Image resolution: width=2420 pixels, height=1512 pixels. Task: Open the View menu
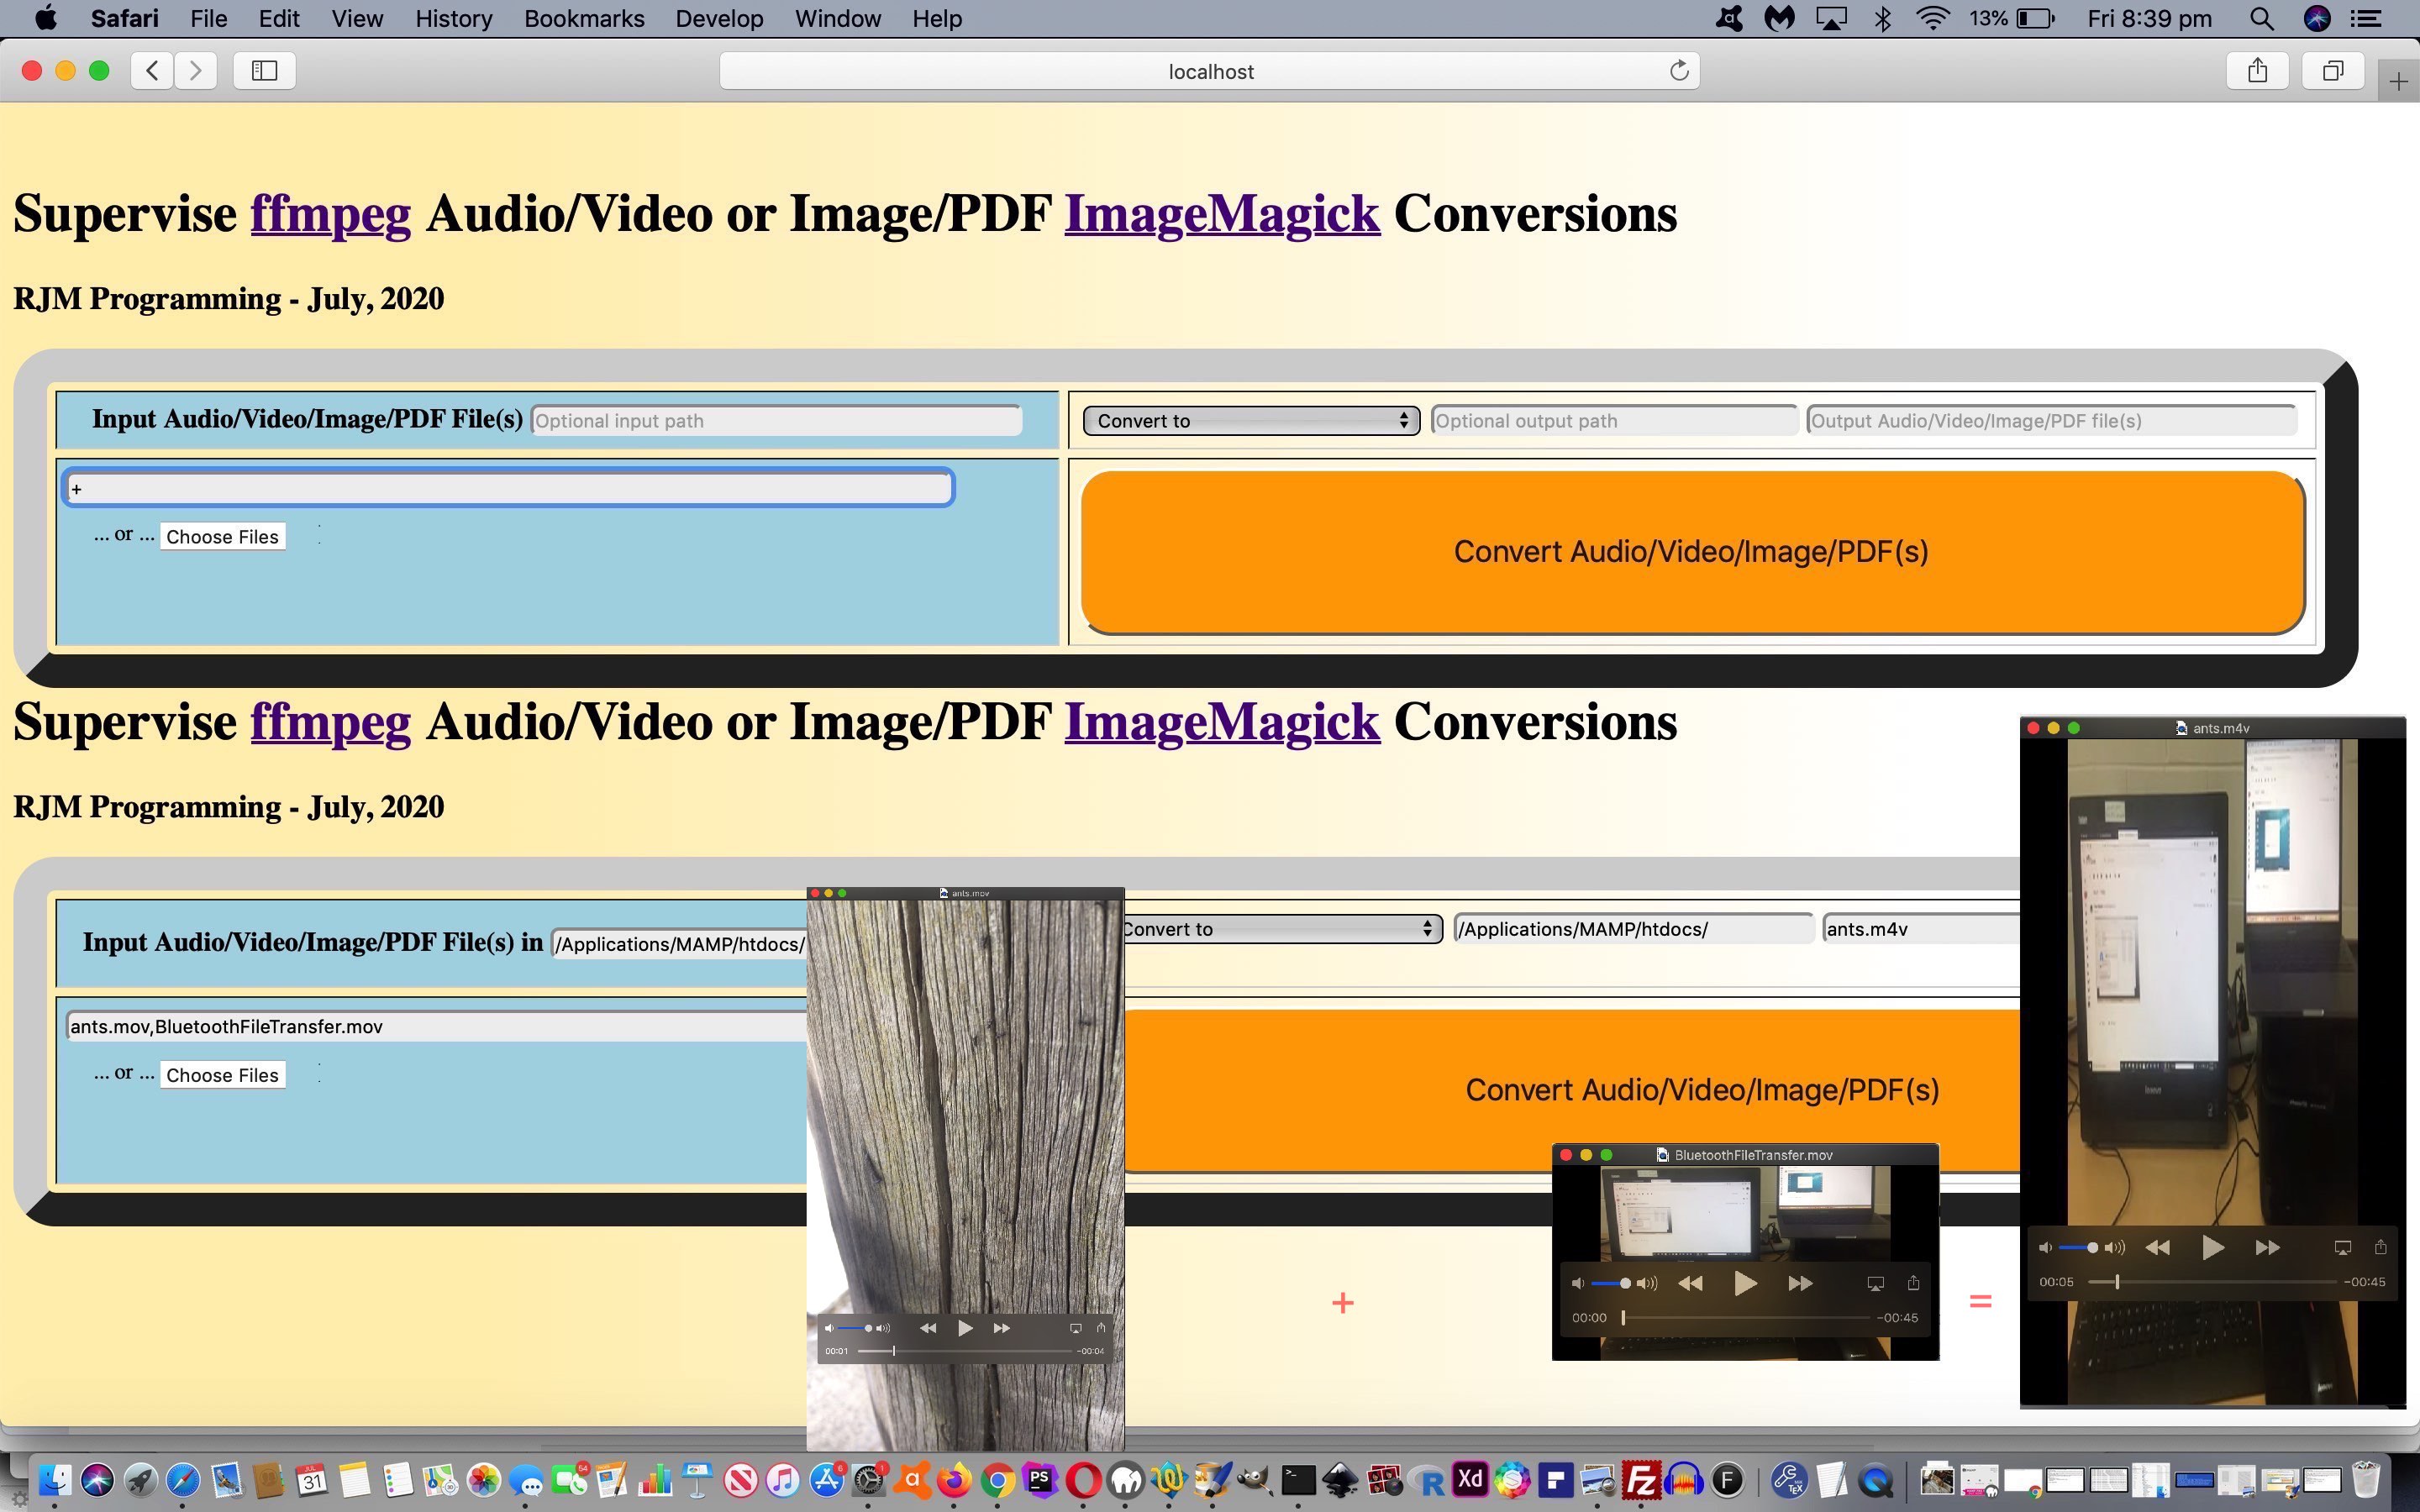(357, 18)
